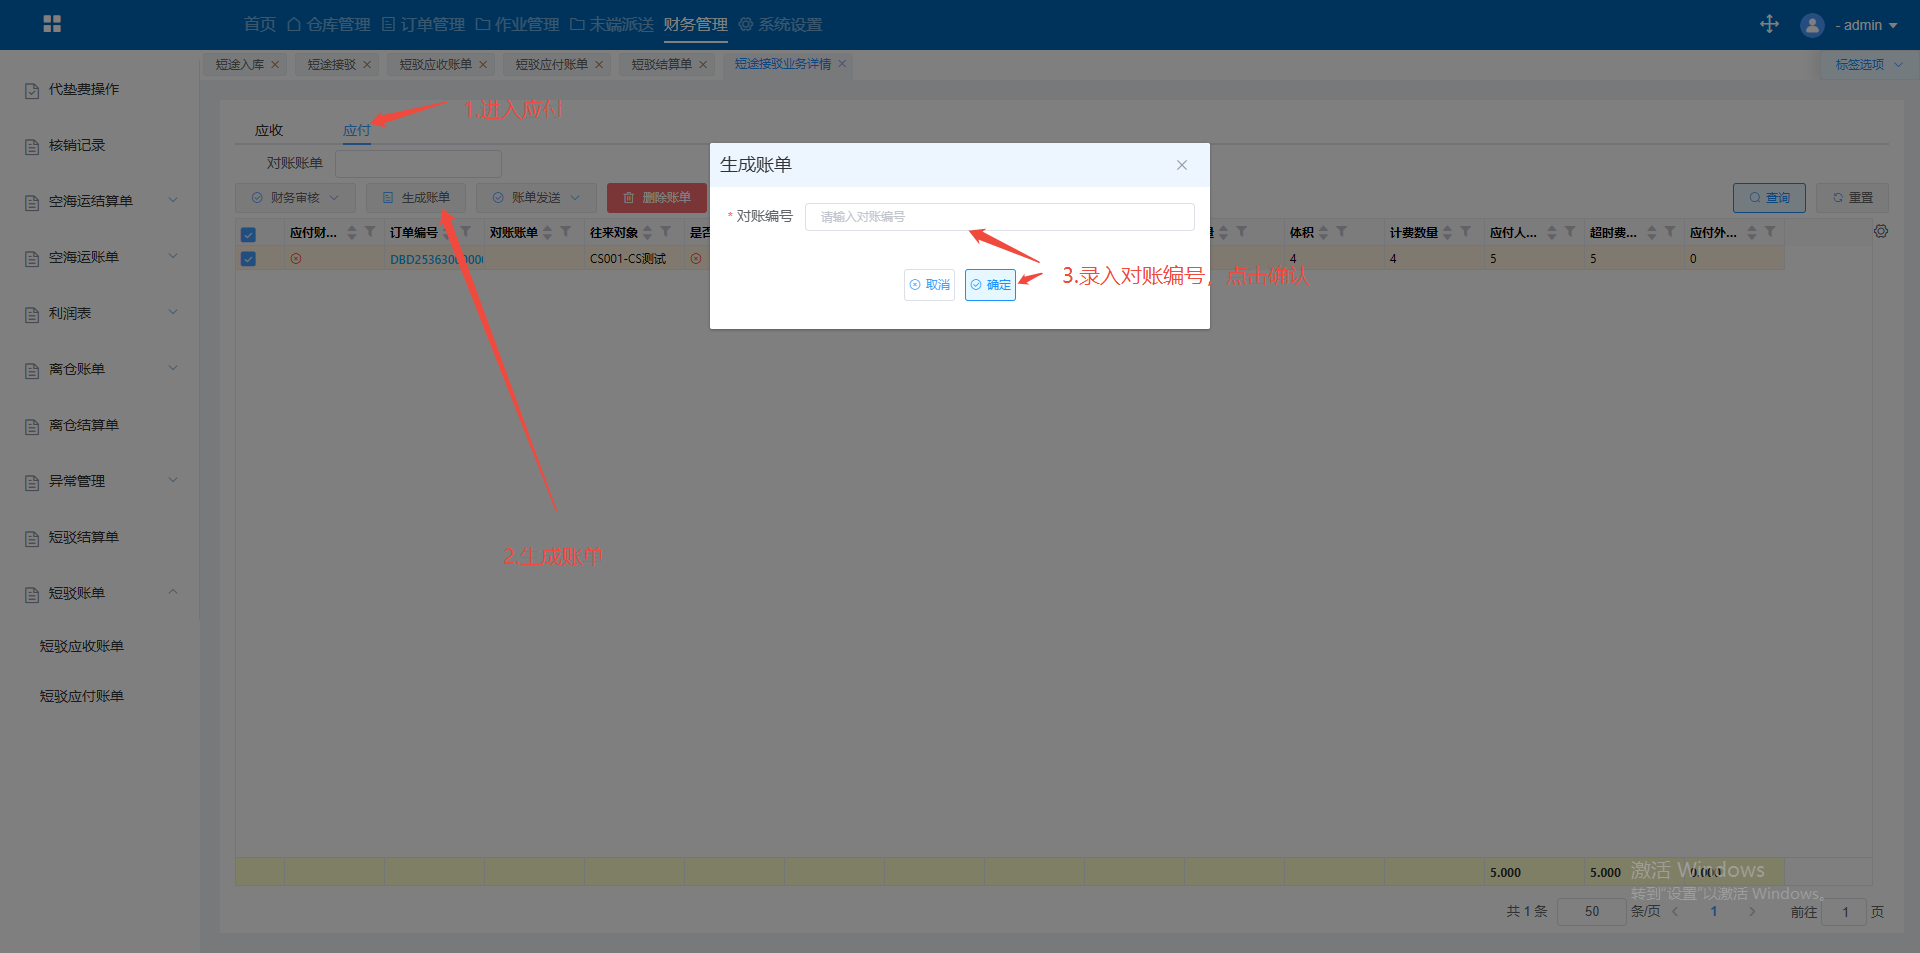Expand the 空海运结算单 sidebar menu
The height and width of the screenshot is (953, 1920).
coord(173,200)
